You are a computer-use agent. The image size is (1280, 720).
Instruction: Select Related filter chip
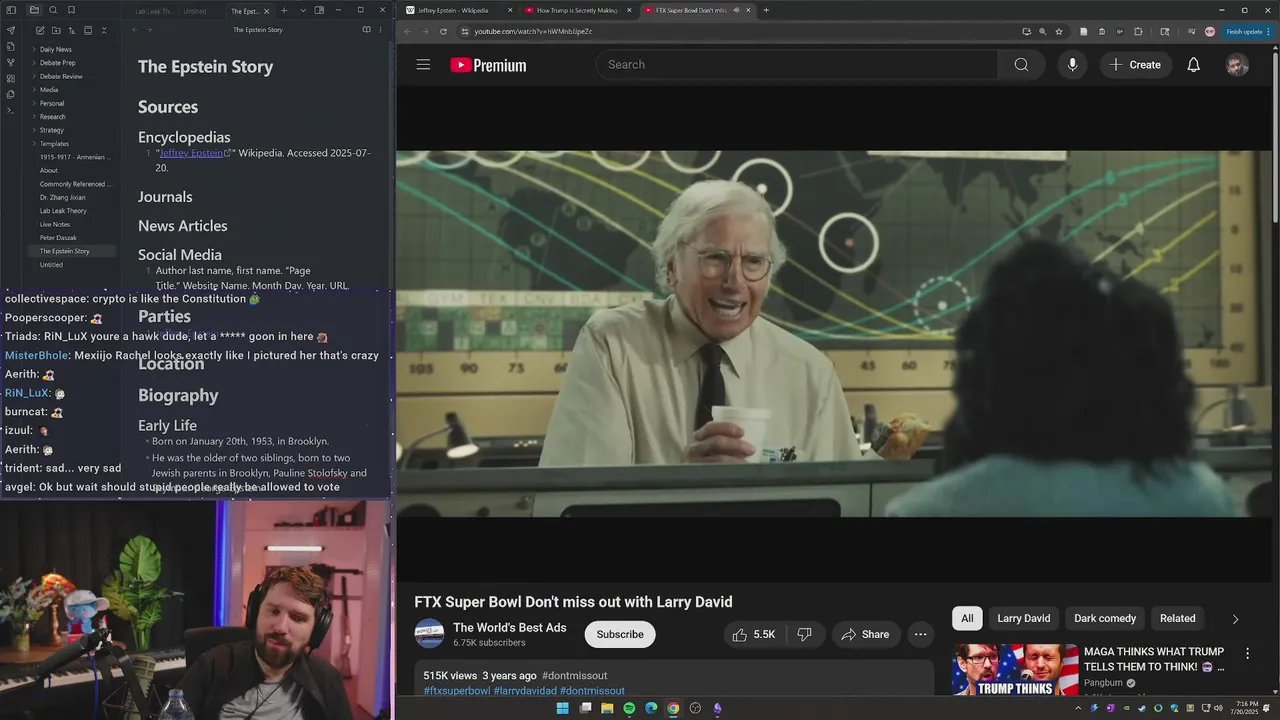click(x=1177, y=619)
